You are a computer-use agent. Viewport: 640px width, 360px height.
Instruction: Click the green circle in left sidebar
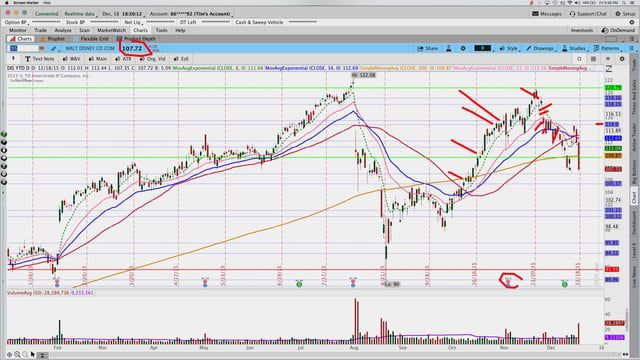(x=4, y=134)
